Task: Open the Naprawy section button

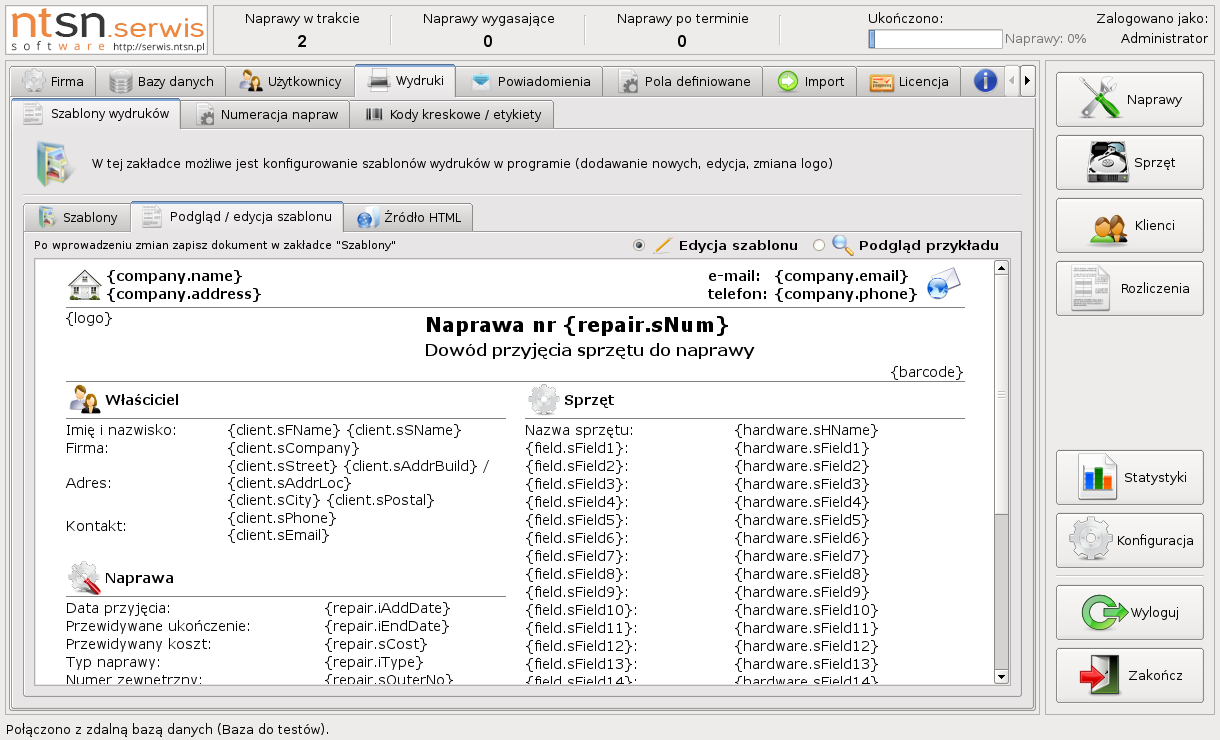Action: [1129, 99]
